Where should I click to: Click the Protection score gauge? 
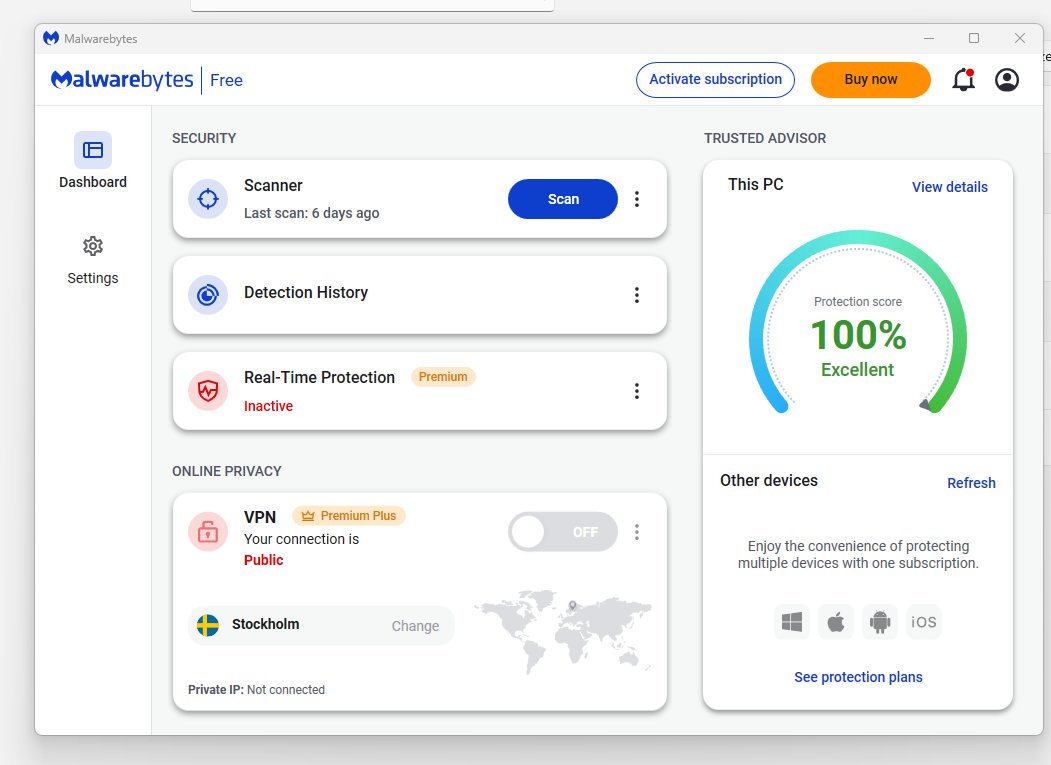(x=858, y=322)
